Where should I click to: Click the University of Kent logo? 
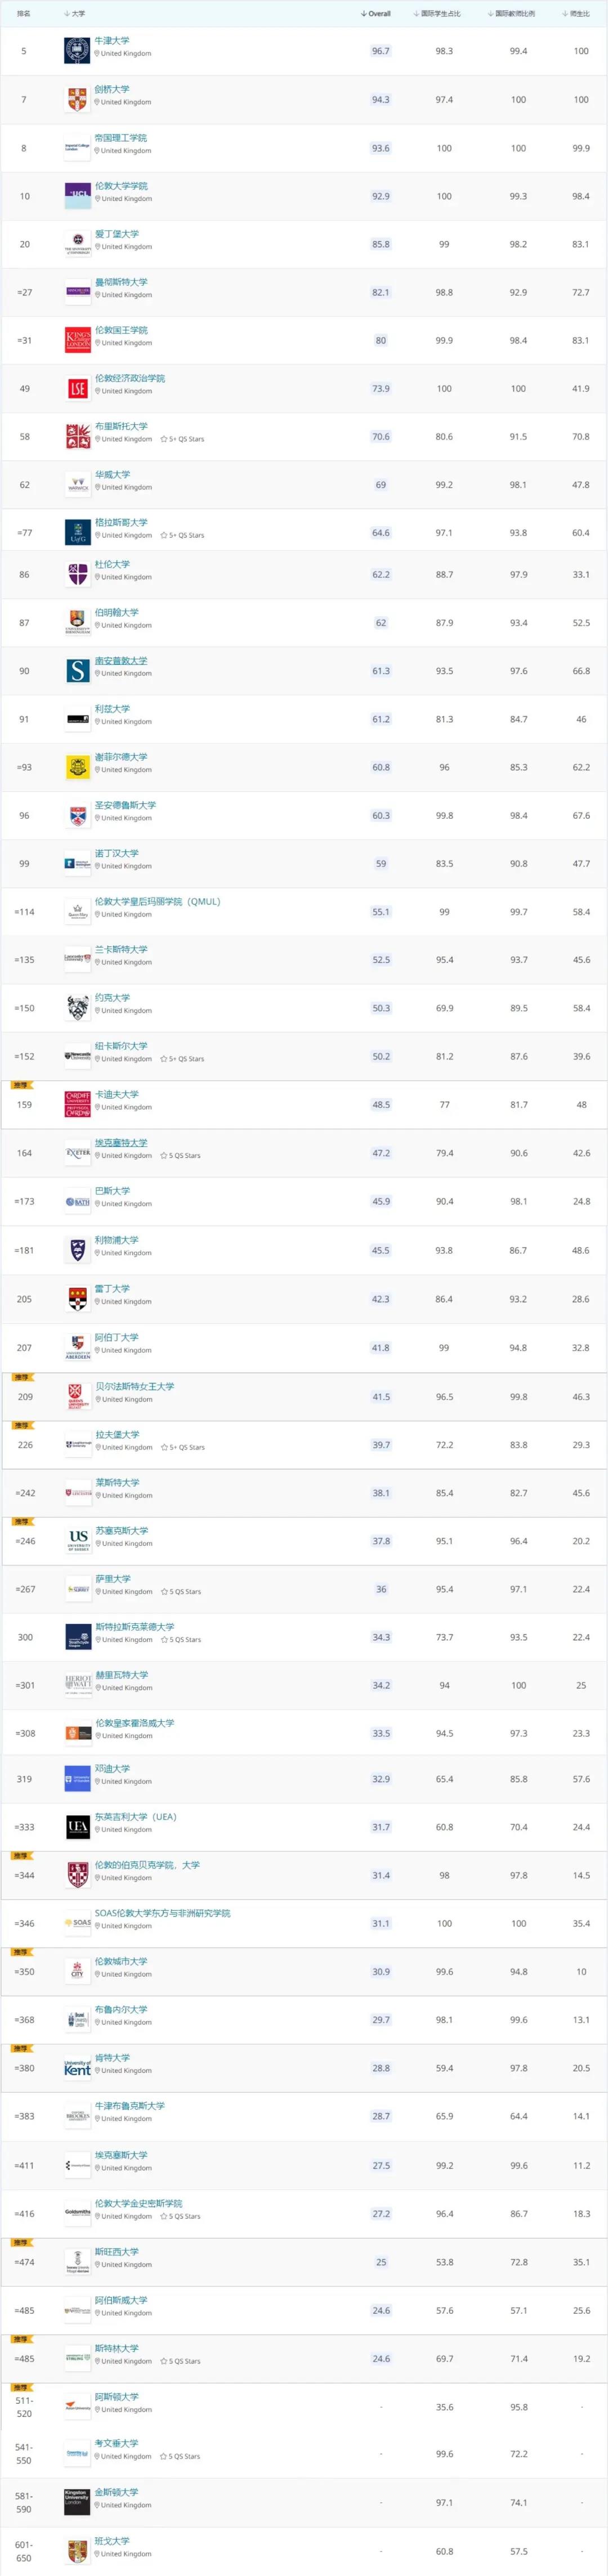coord(77,2068)
